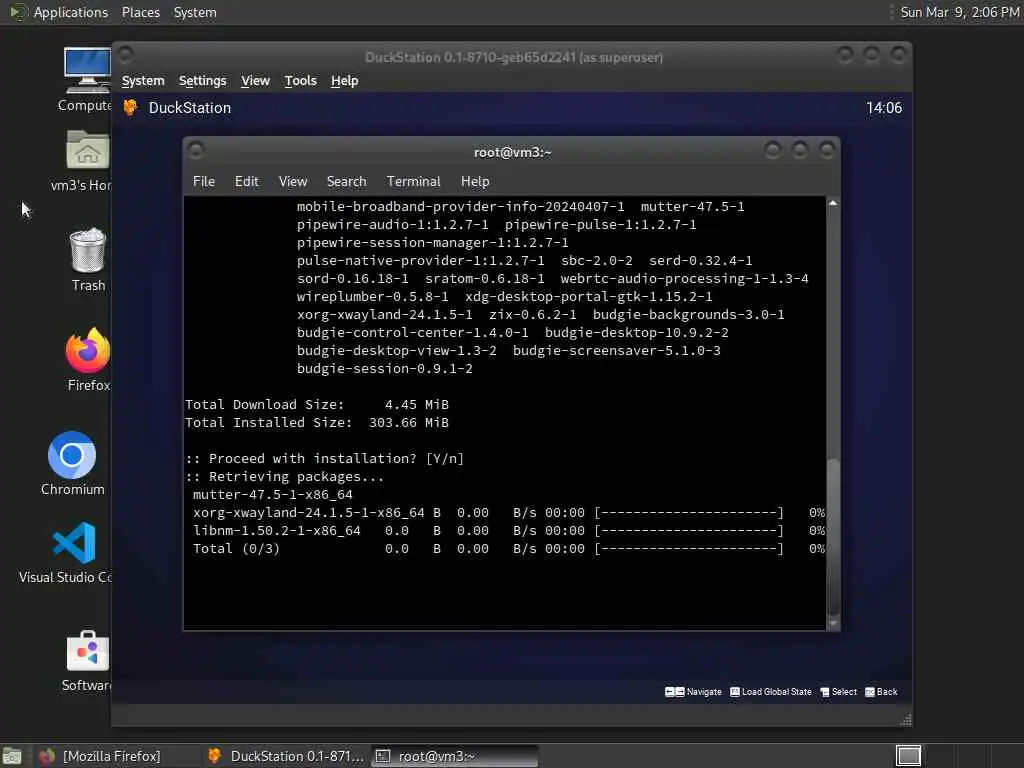The width and height of the screenshot is (1024, 768).
Task: Click the root@vm3:~ terminal title bar
Action: (512, 152)
